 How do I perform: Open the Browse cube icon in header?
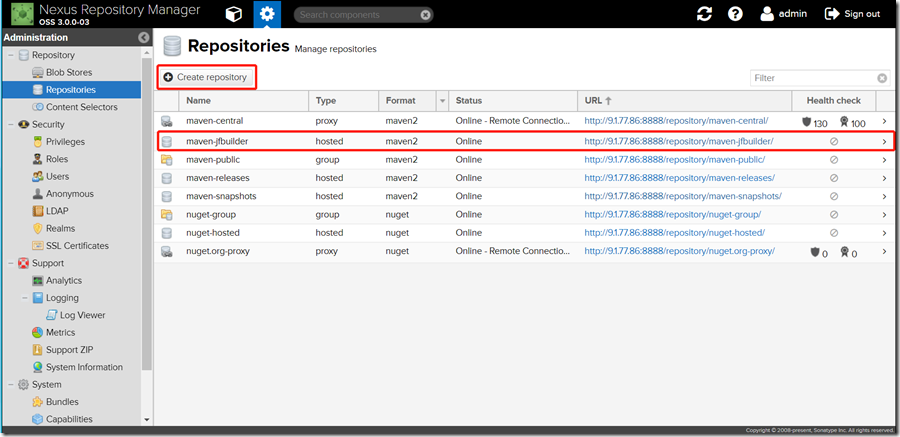click(234, 14)
